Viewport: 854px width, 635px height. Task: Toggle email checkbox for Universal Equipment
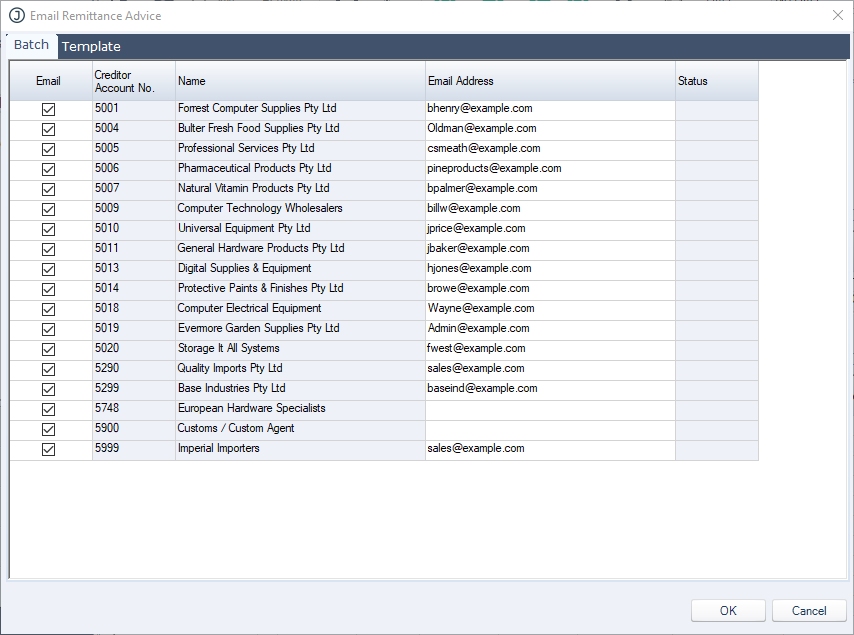point(48,229)
